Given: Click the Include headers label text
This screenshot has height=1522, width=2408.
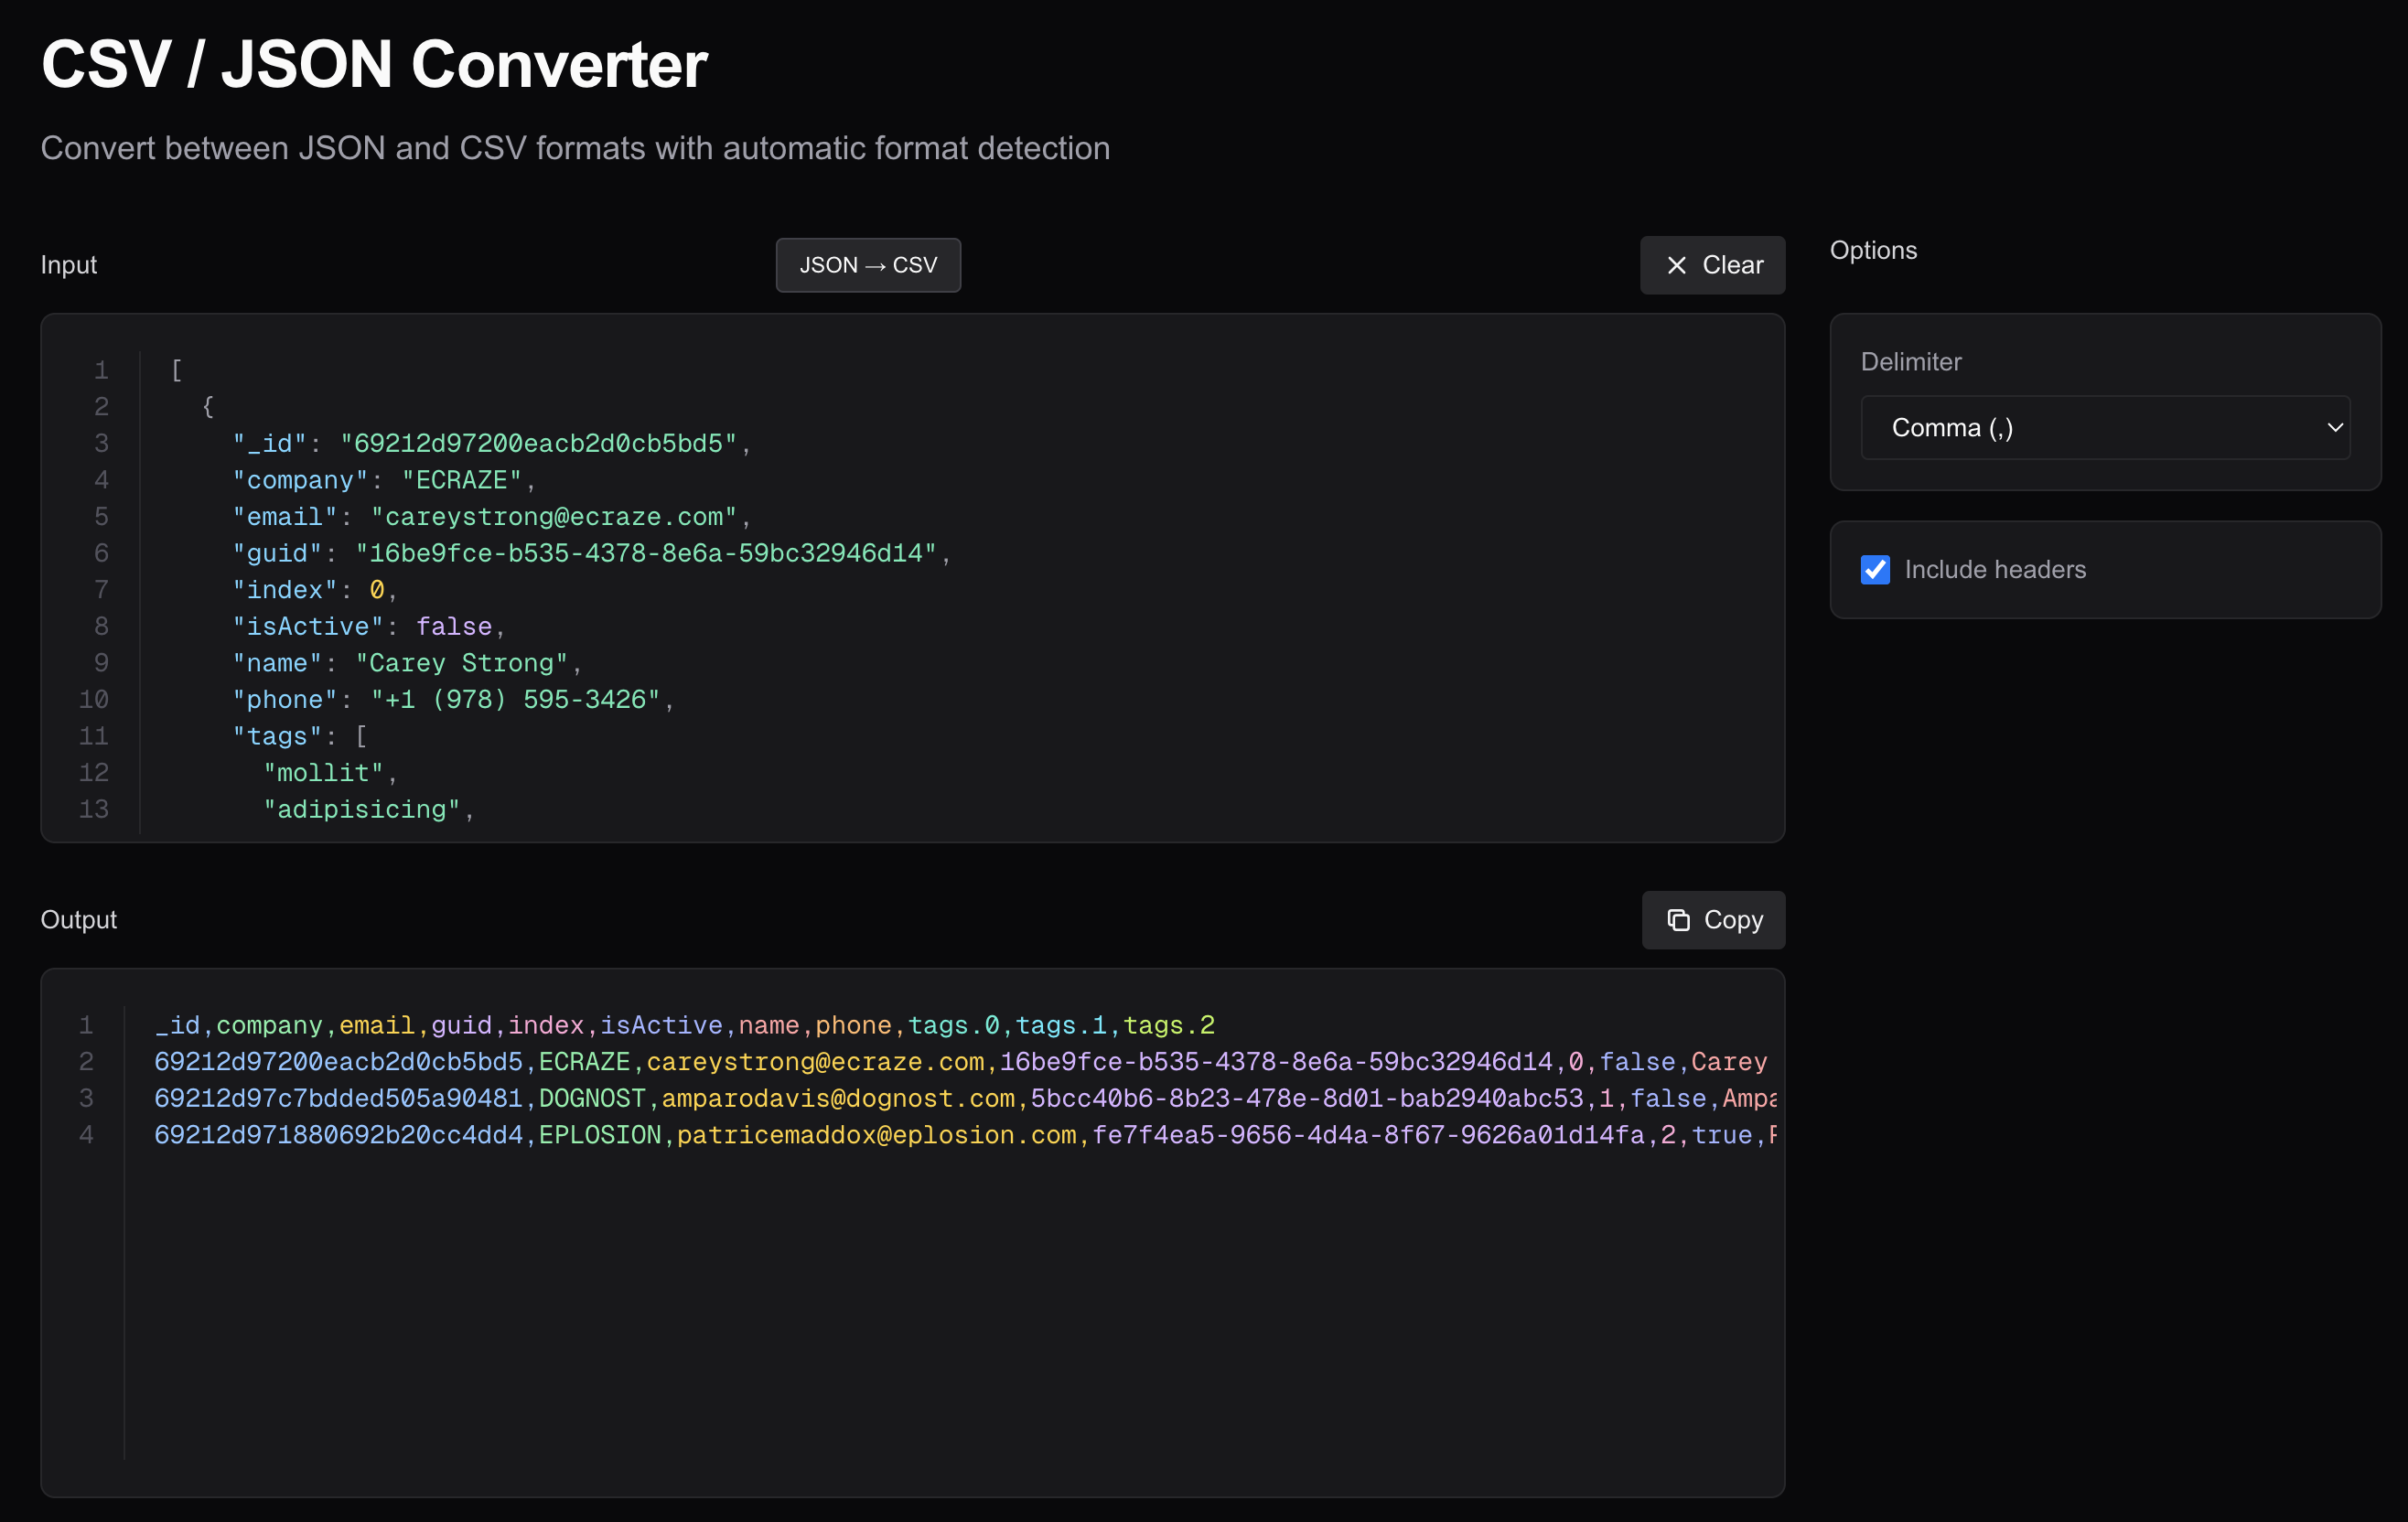Looking at the screenshot, I should (1995, 570).
